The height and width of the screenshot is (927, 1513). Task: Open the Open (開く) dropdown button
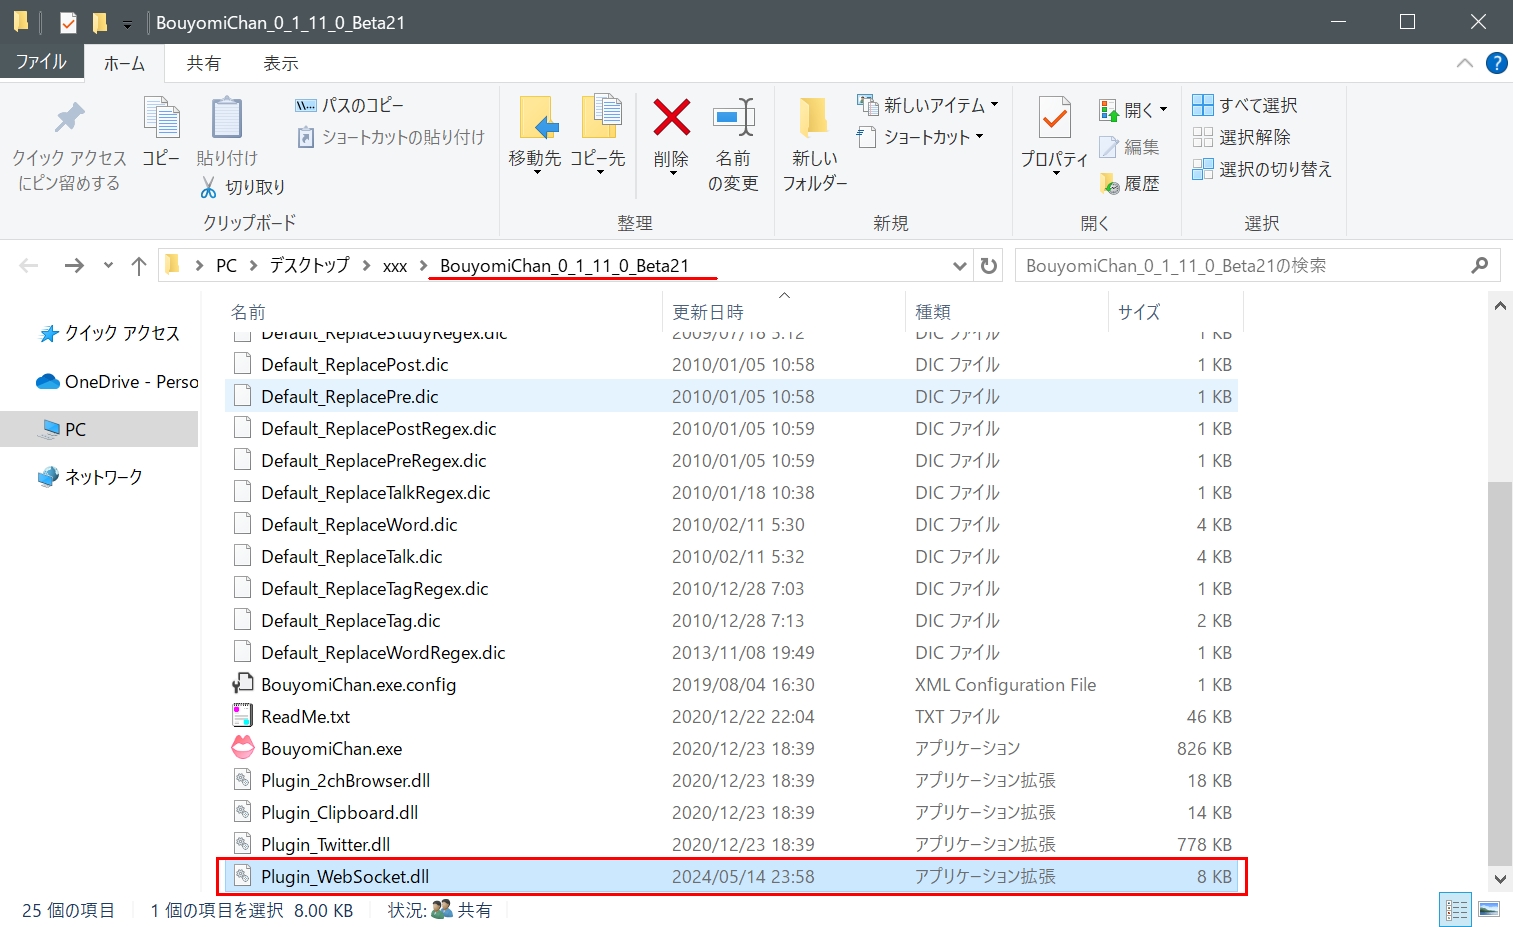[1133, 110]
